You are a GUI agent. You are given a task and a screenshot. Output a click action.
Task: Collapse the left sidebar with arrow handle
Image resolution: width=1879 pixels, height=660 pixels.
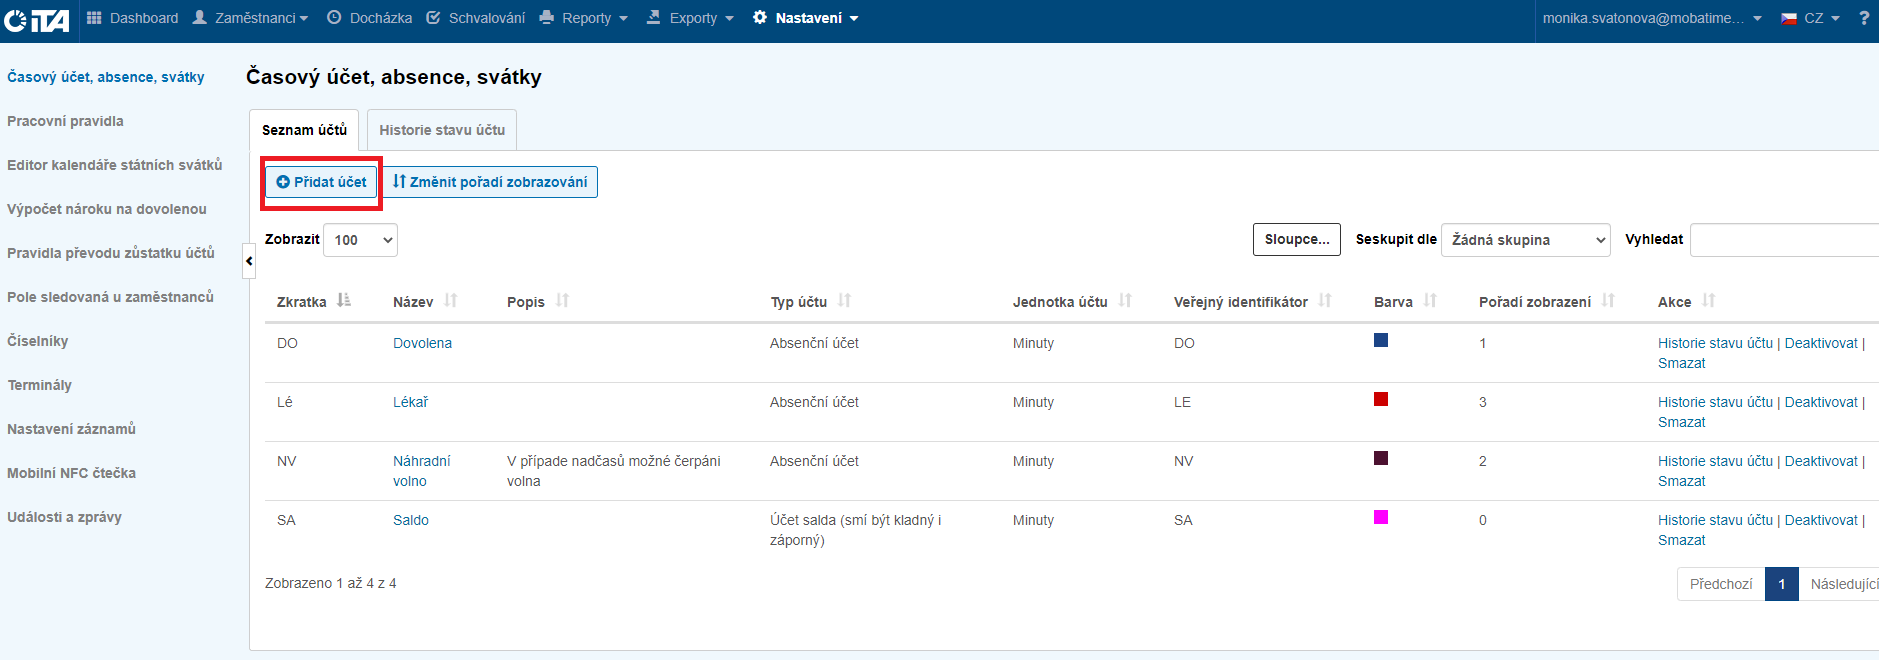point(249,261)
